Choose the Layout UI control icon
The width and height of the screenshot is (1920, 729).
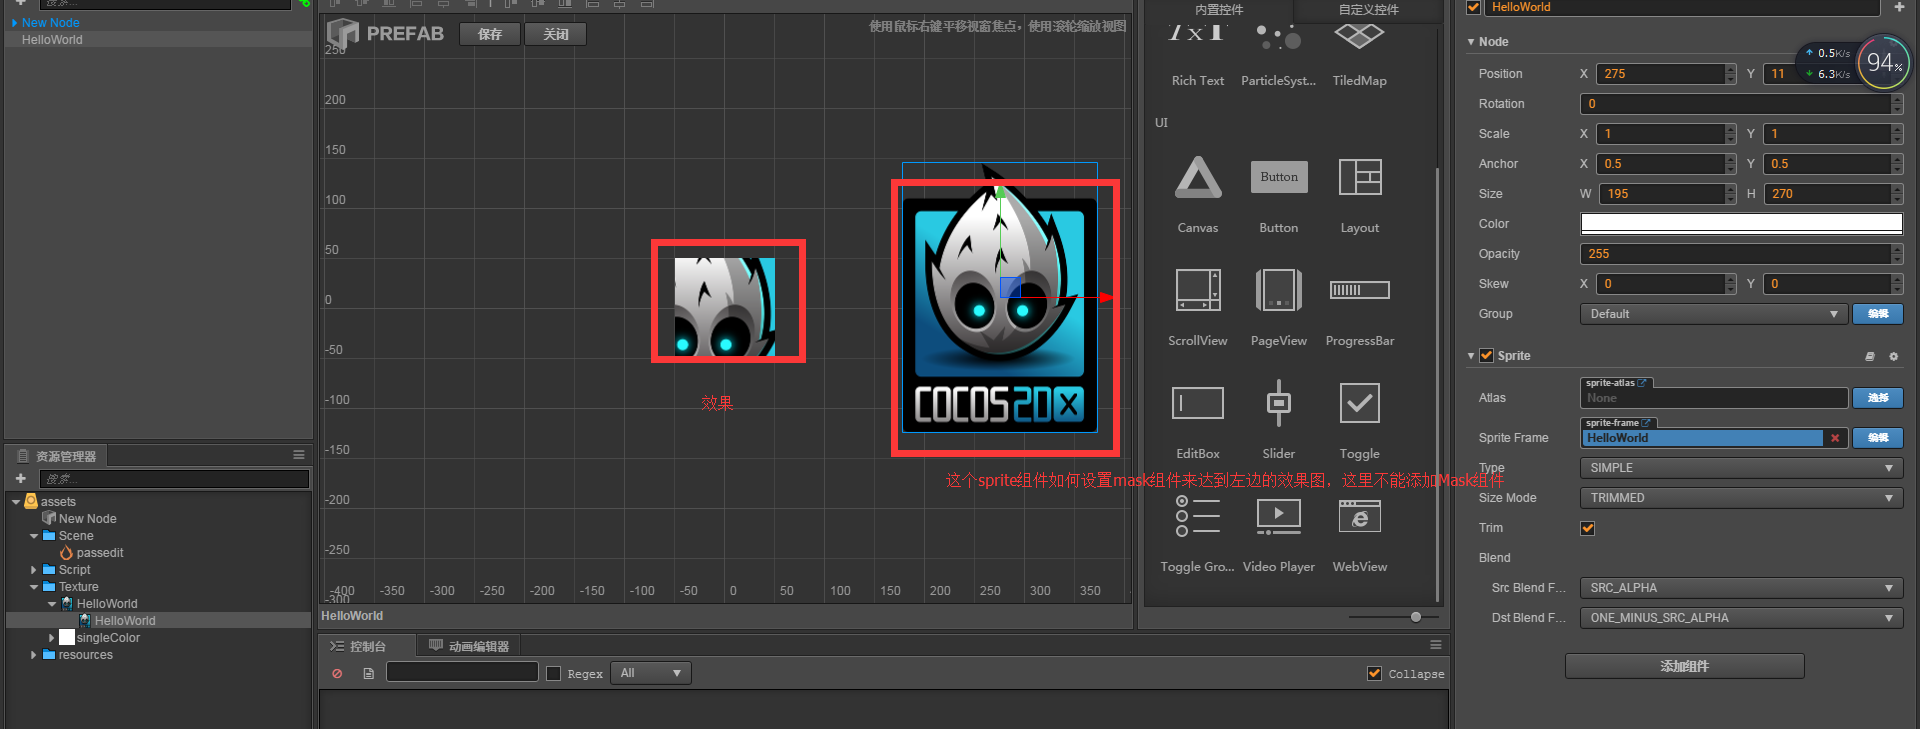click(1360, 177)
